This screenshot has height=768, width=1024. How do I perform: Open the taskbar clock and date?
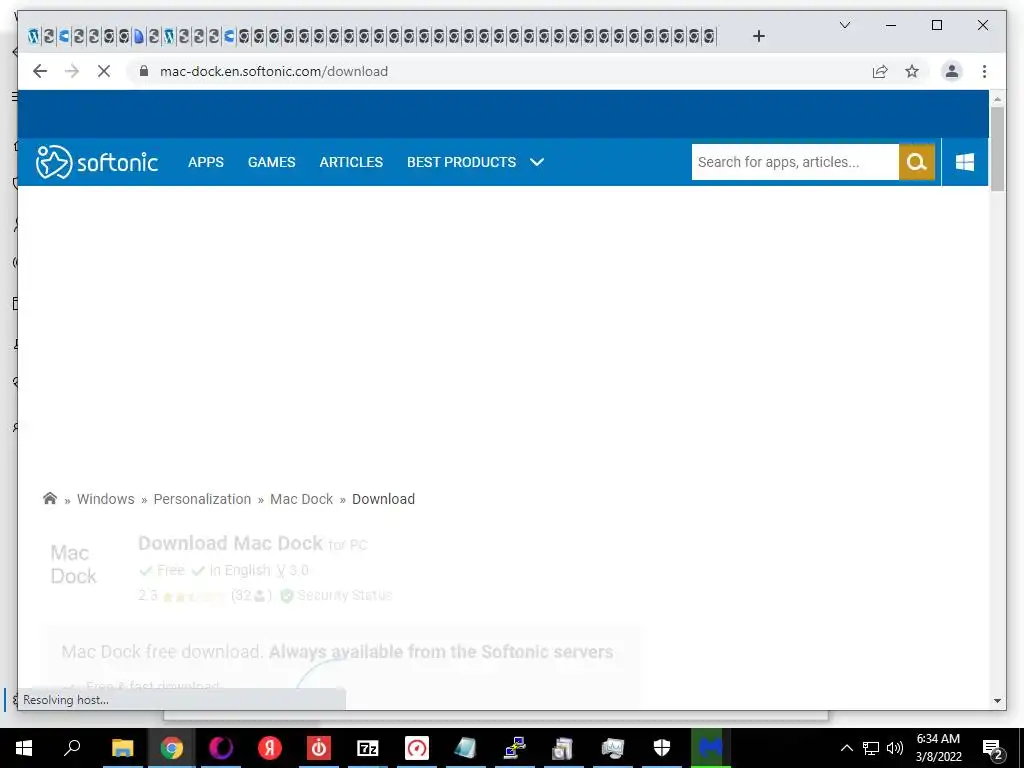pos(938,748)
